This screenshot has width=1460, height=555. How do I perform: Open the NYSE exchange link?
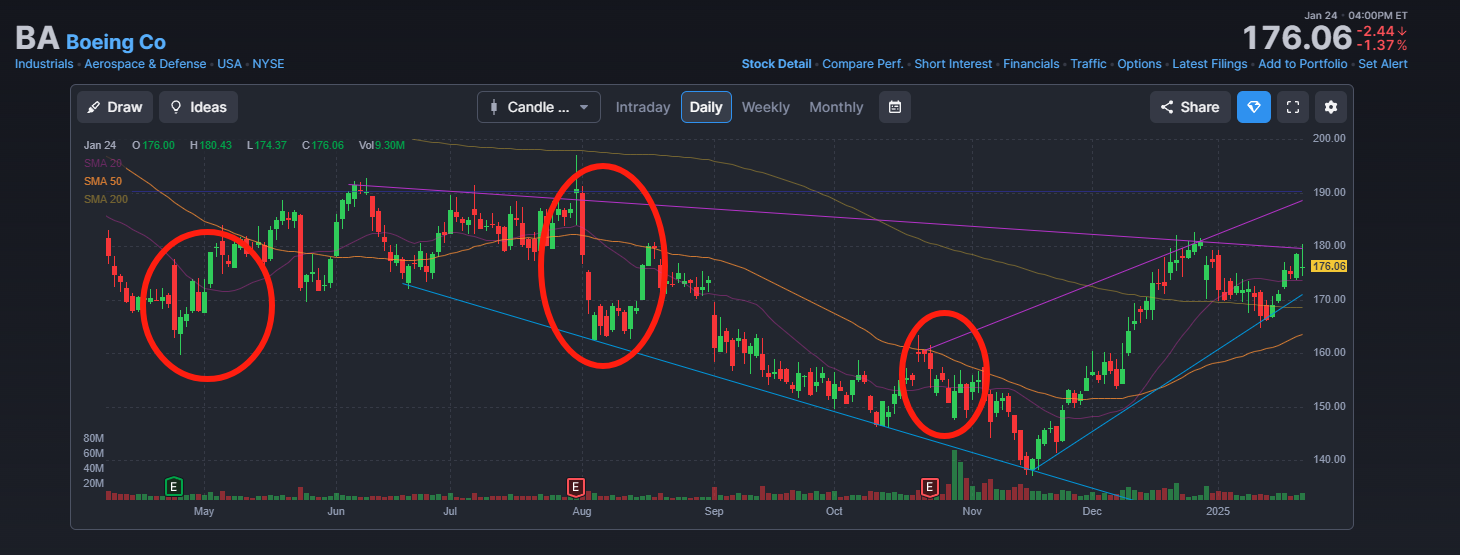[x=268, y=64]
